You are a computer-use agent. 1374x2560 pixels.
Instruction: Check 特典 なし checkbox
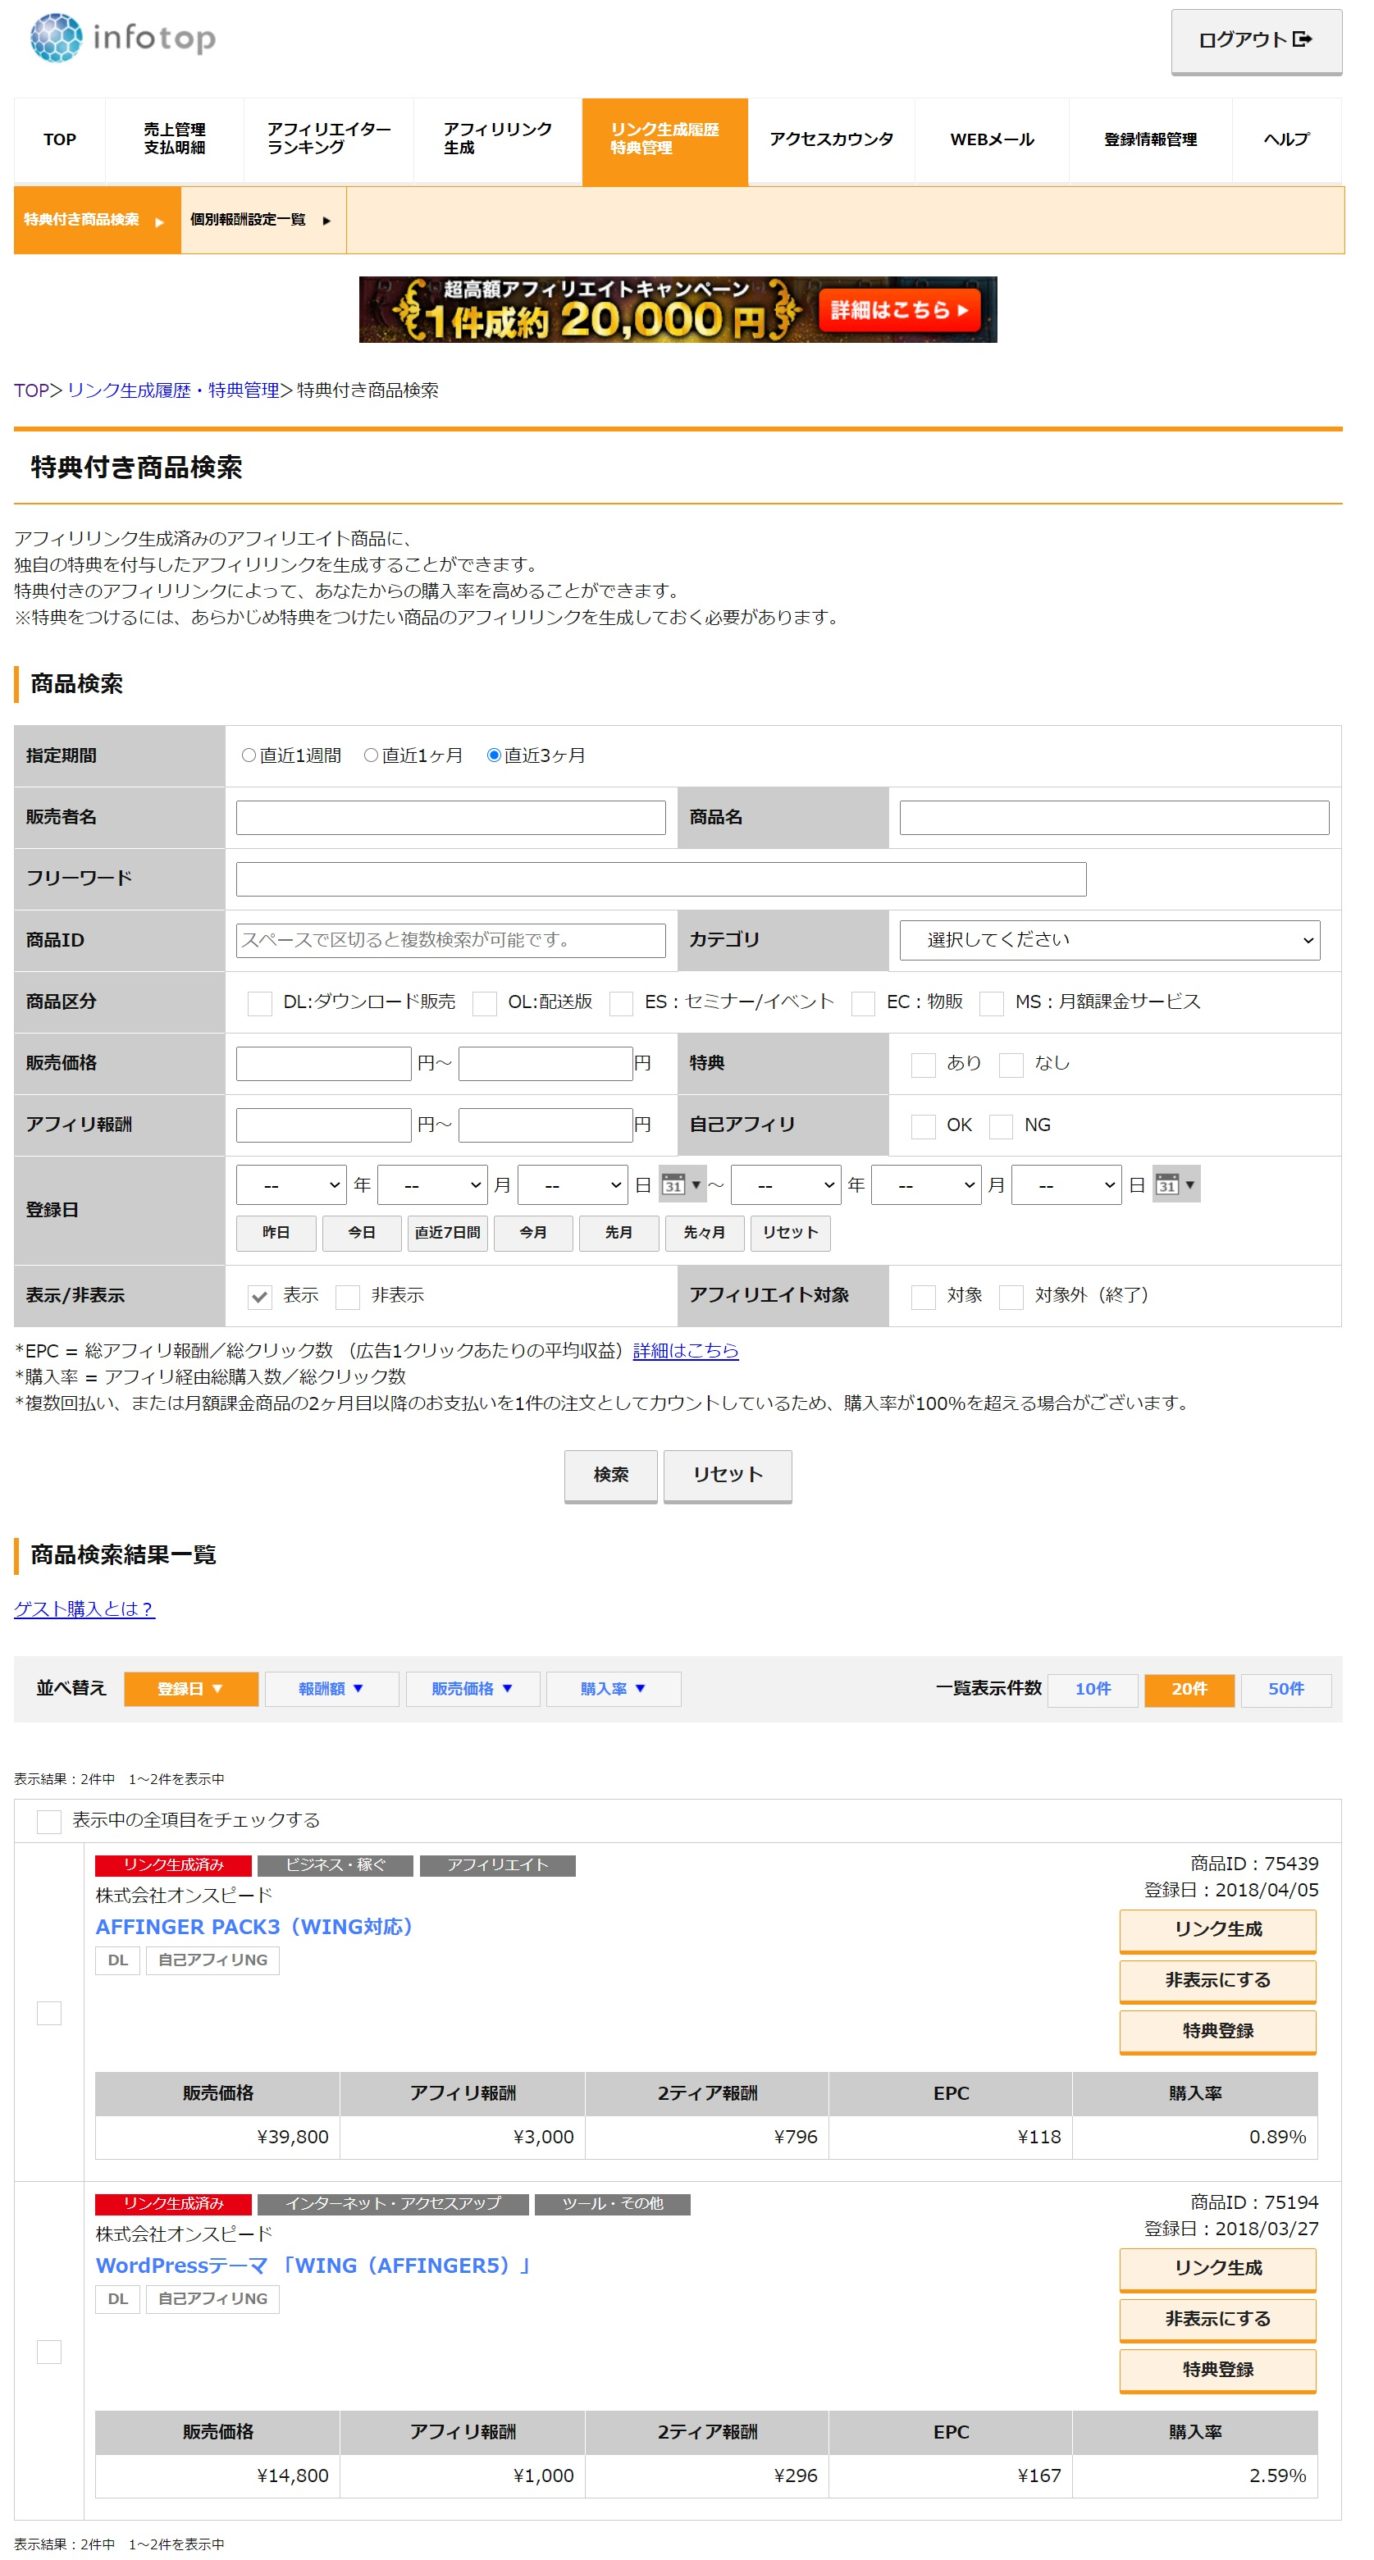[1012, 1065]
